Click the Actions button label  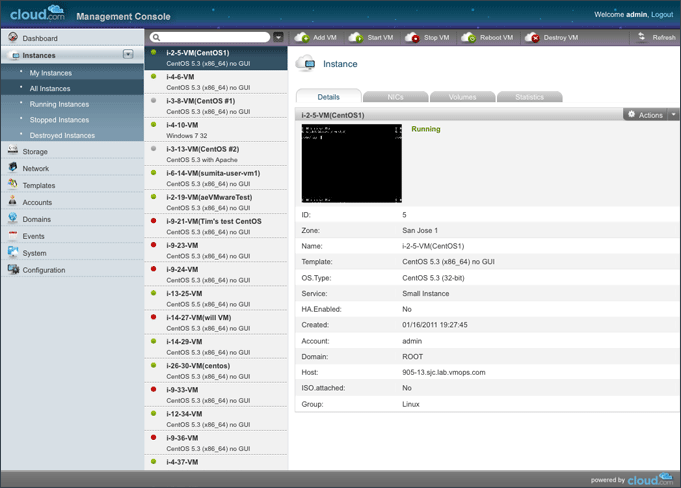[650, 115]
